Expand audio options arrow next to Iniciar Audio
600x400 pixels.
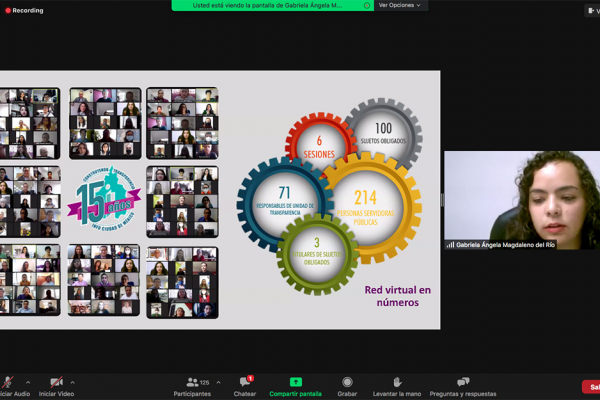pos(28,382)
